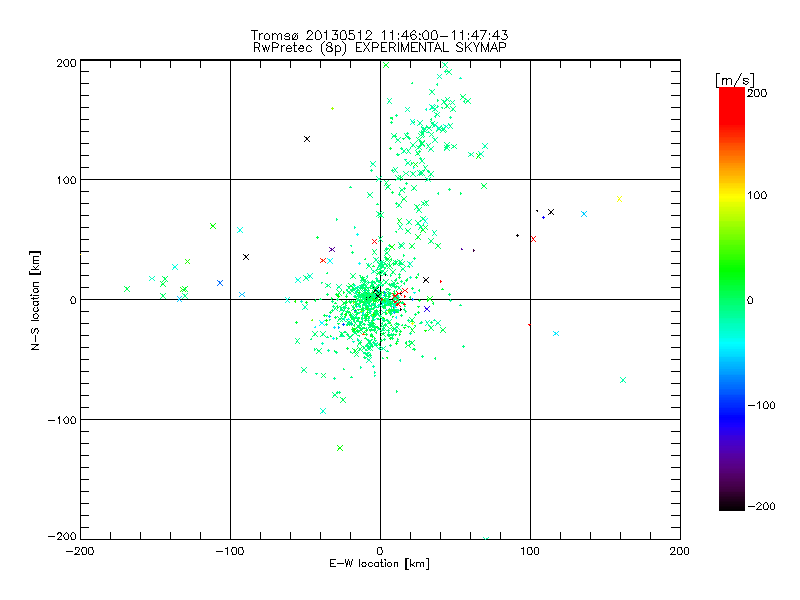Image resolution: width=800 pixels, height=600 pixels.
Task: Click the green X marker below the -100 km gridline
Action: tap(340, 448)
